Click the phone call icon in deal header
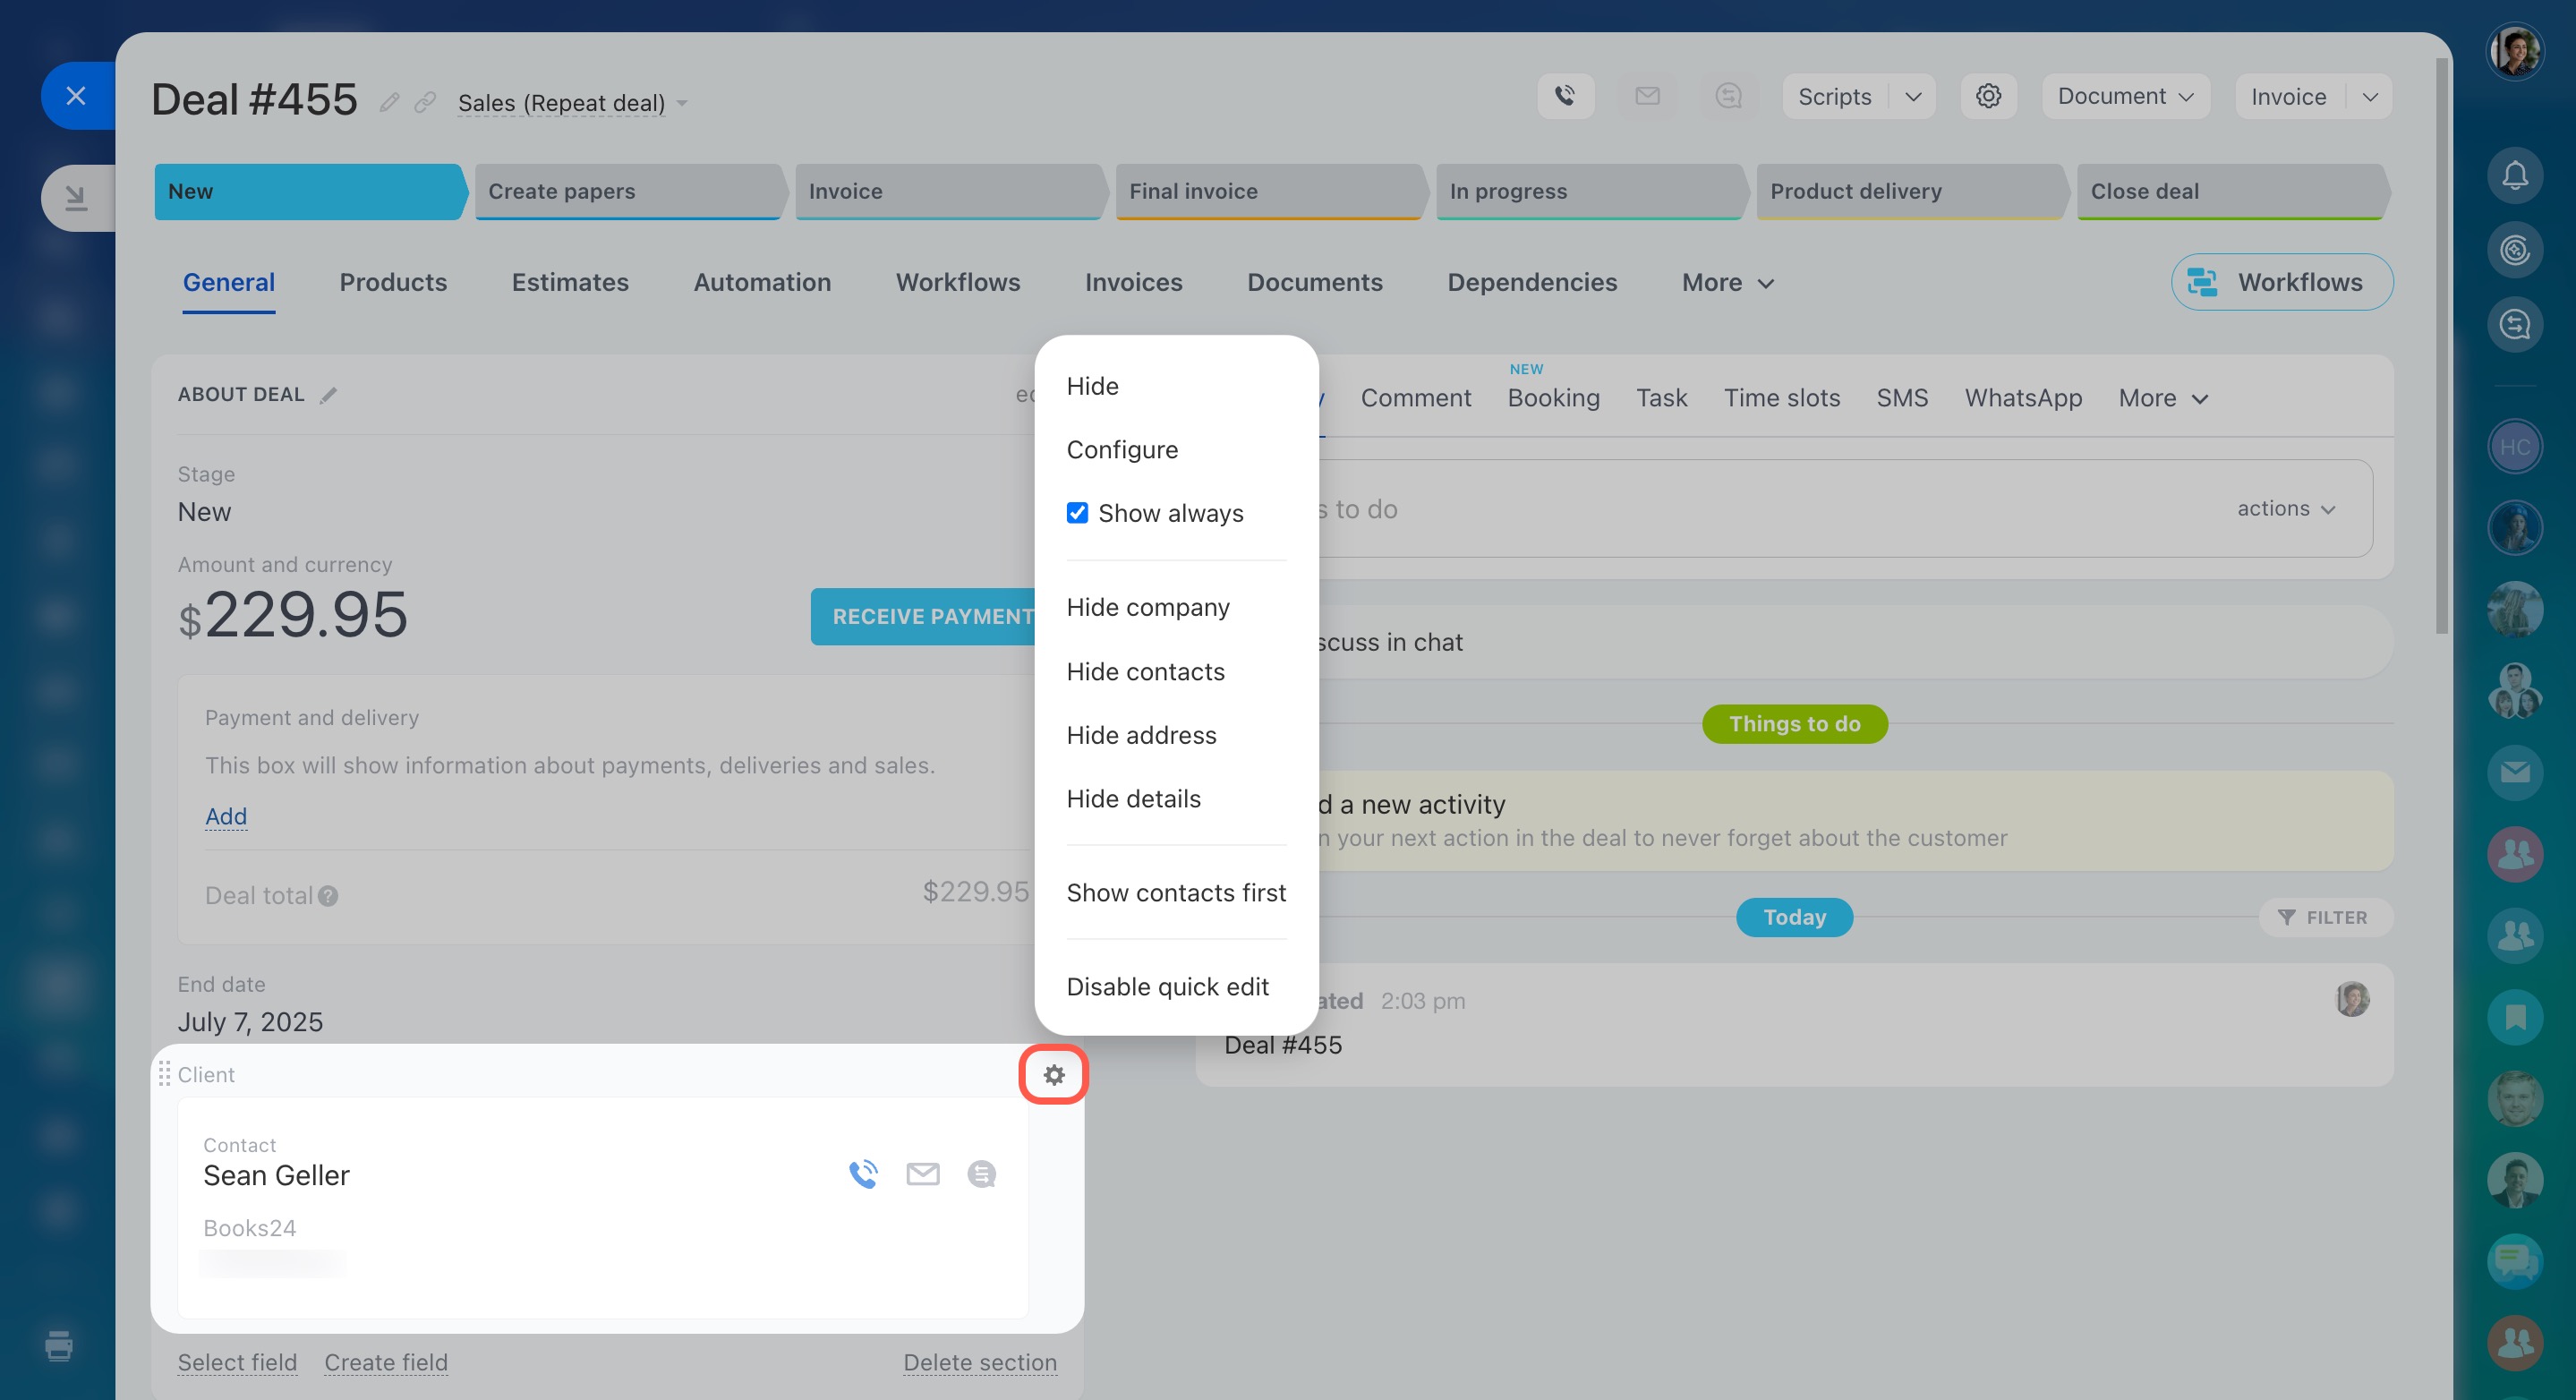Screen dimensions: 2576x1400 1565,96
